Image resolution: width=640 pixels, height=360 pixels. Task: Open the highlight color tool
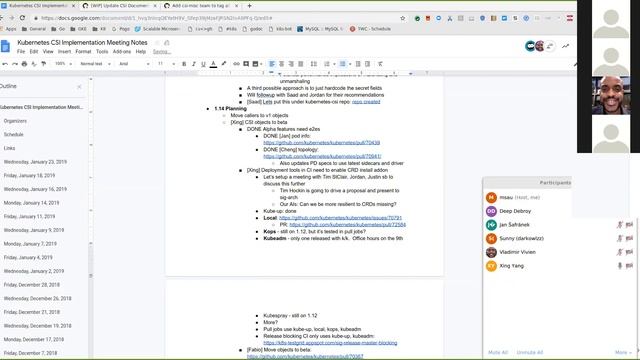223,64
